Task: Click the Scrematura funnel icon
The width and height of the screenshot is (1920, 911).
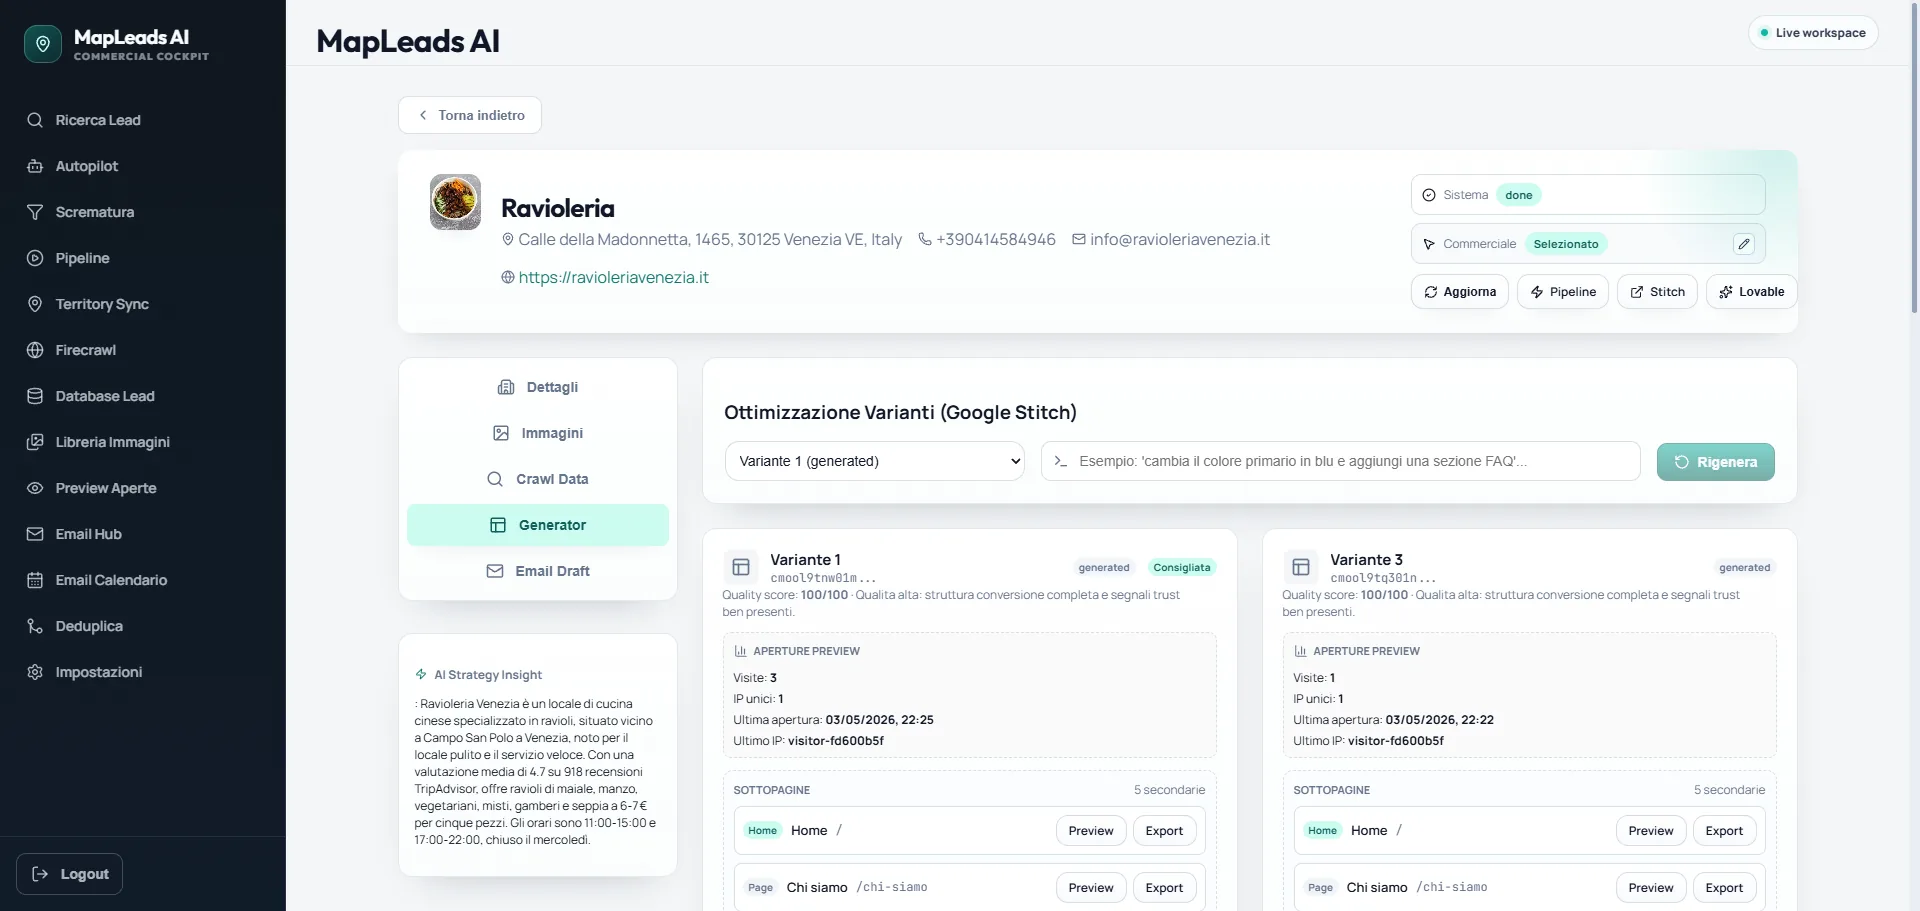Action: pos(35,212)
